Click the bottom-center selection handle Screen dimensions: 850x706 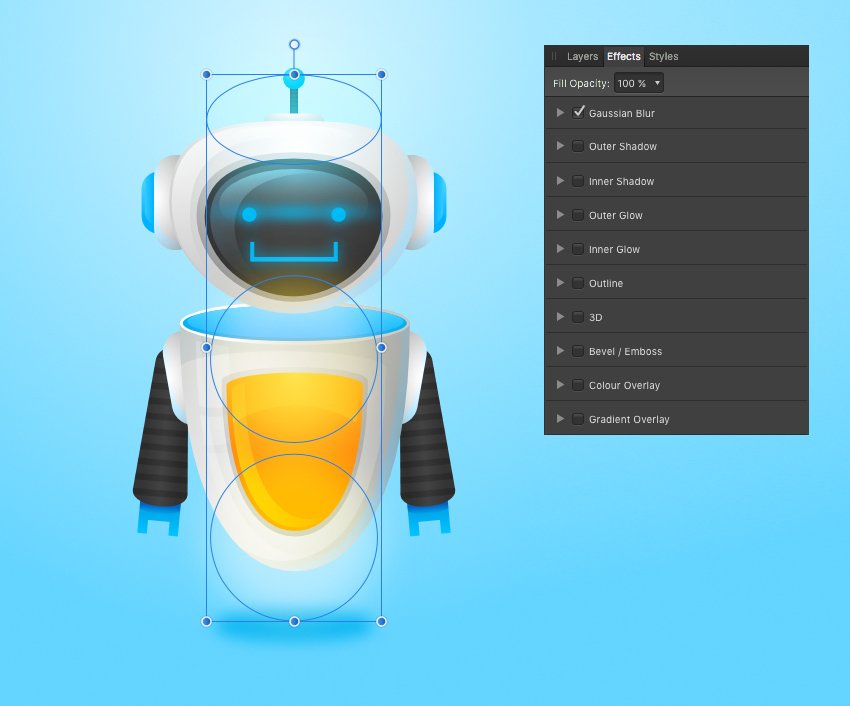pyautogui.click(x=294, y=621)
